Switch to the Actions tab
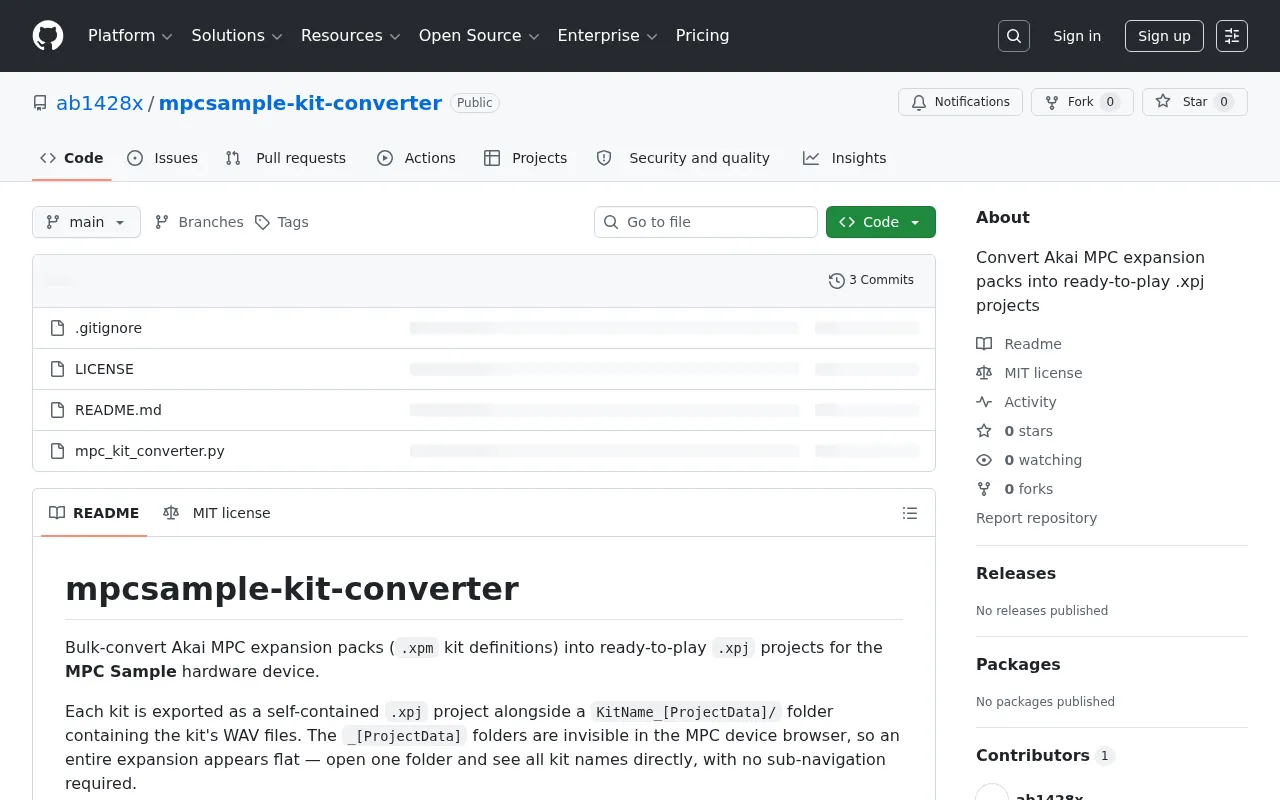The width and height of the screenshot is (1280, 800). coord(416,158)
